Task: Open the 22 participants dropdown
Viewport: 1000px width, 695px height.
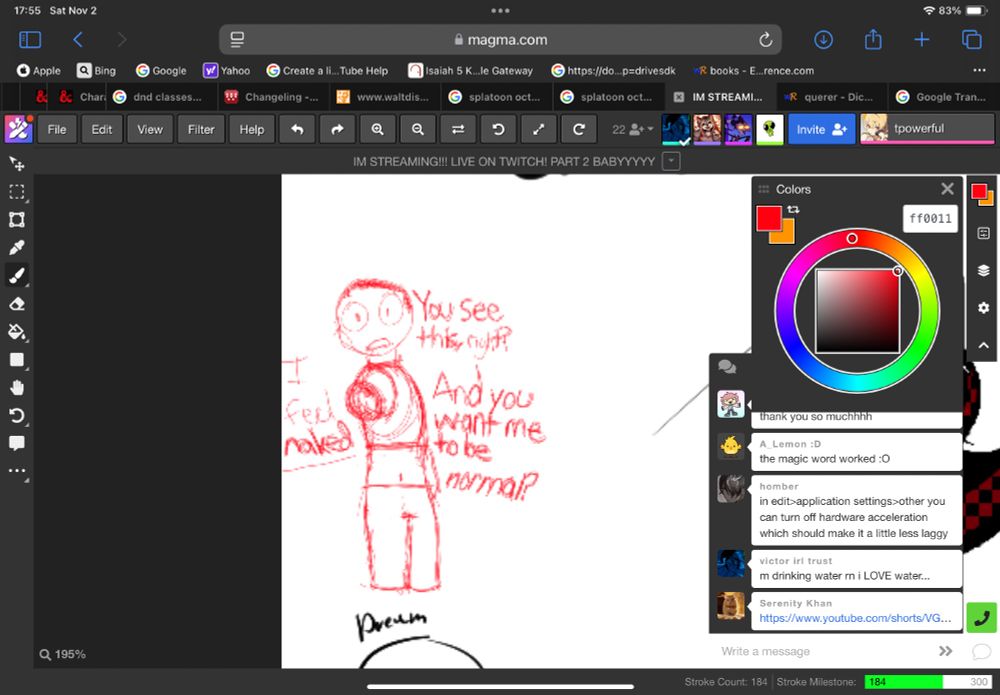Action: (632, 129)
